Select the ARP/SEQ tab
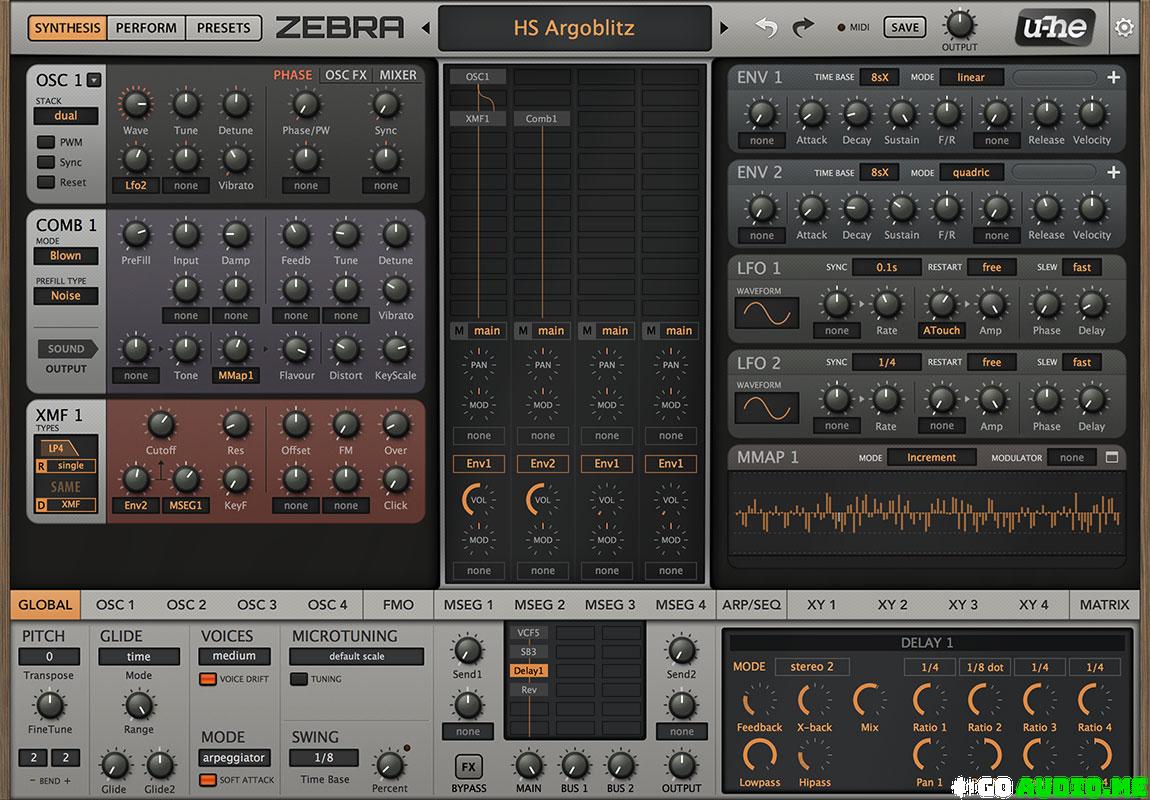This screenshot has height=800, width=1150. click(752, 605)
